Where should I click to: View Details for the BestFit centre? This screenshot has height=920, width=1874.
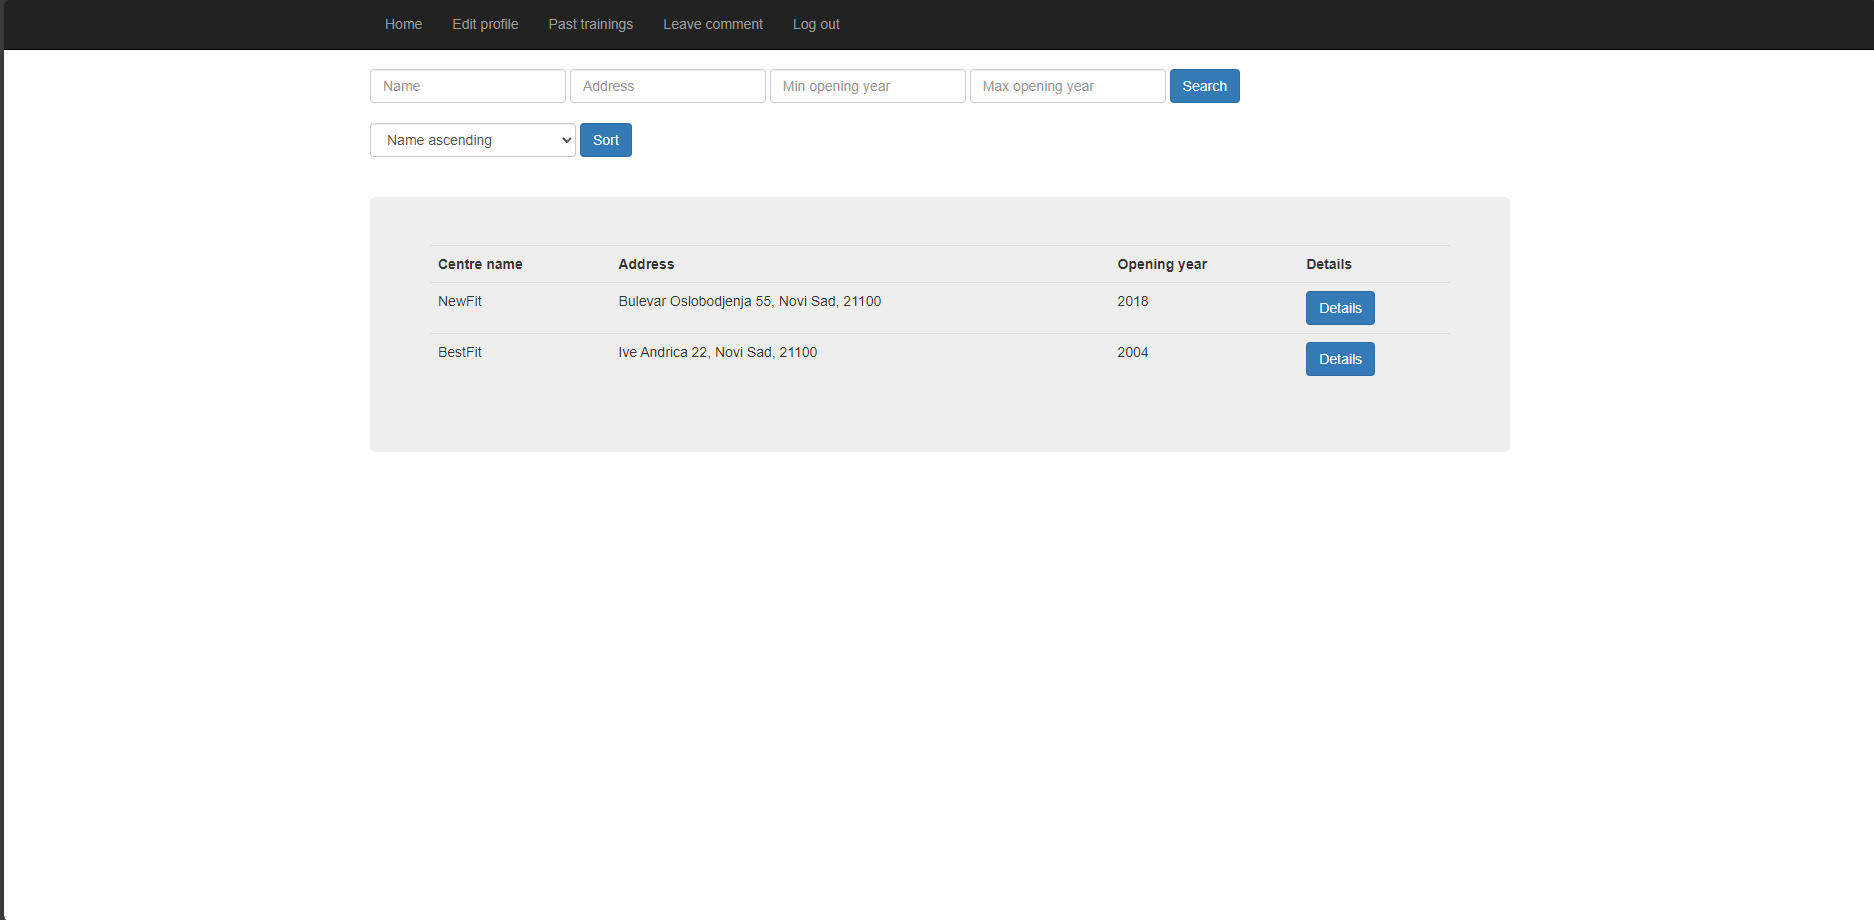(1340, 359)
